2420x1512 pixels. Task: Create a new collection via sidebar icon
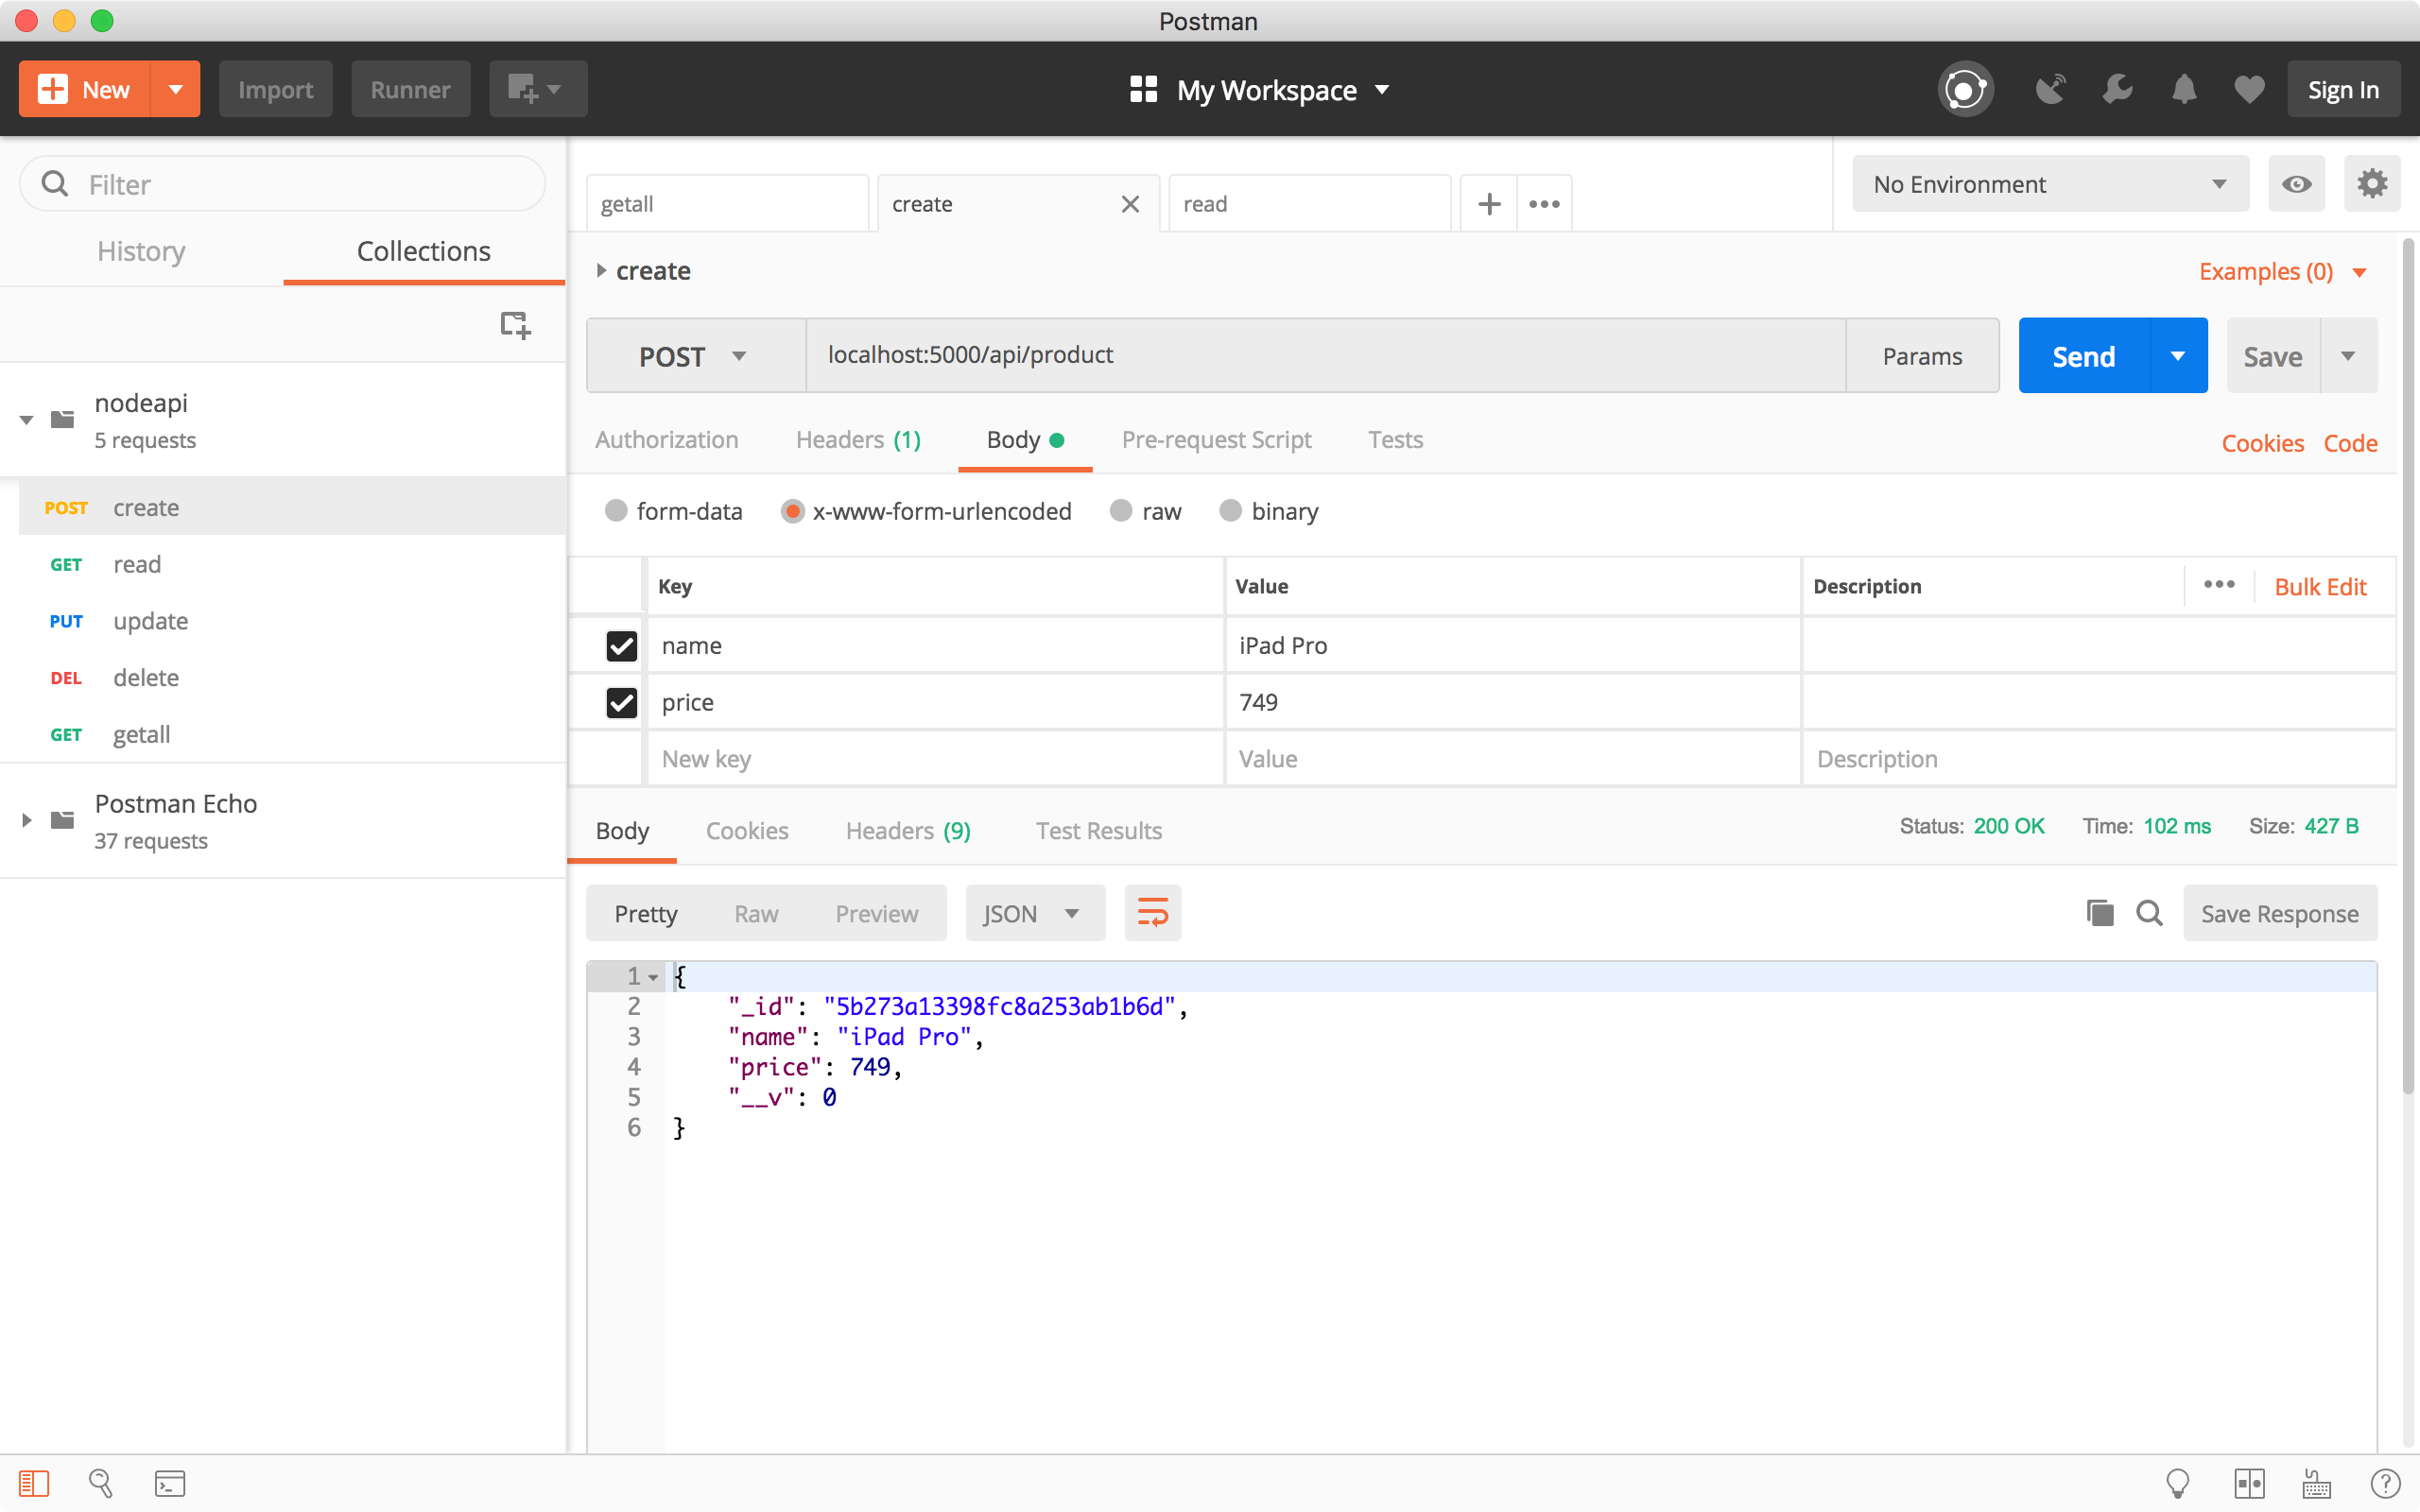(x=515, y=325)
